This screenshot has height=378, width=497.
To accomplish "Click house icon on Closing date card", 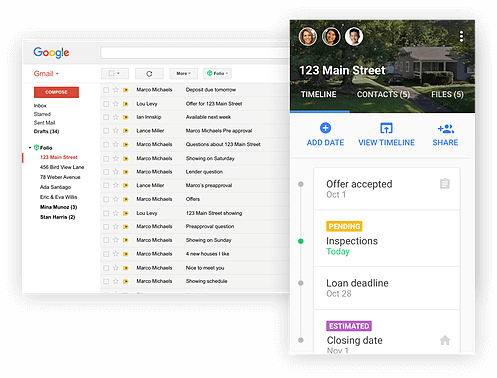I will click(x=445, y=340).
